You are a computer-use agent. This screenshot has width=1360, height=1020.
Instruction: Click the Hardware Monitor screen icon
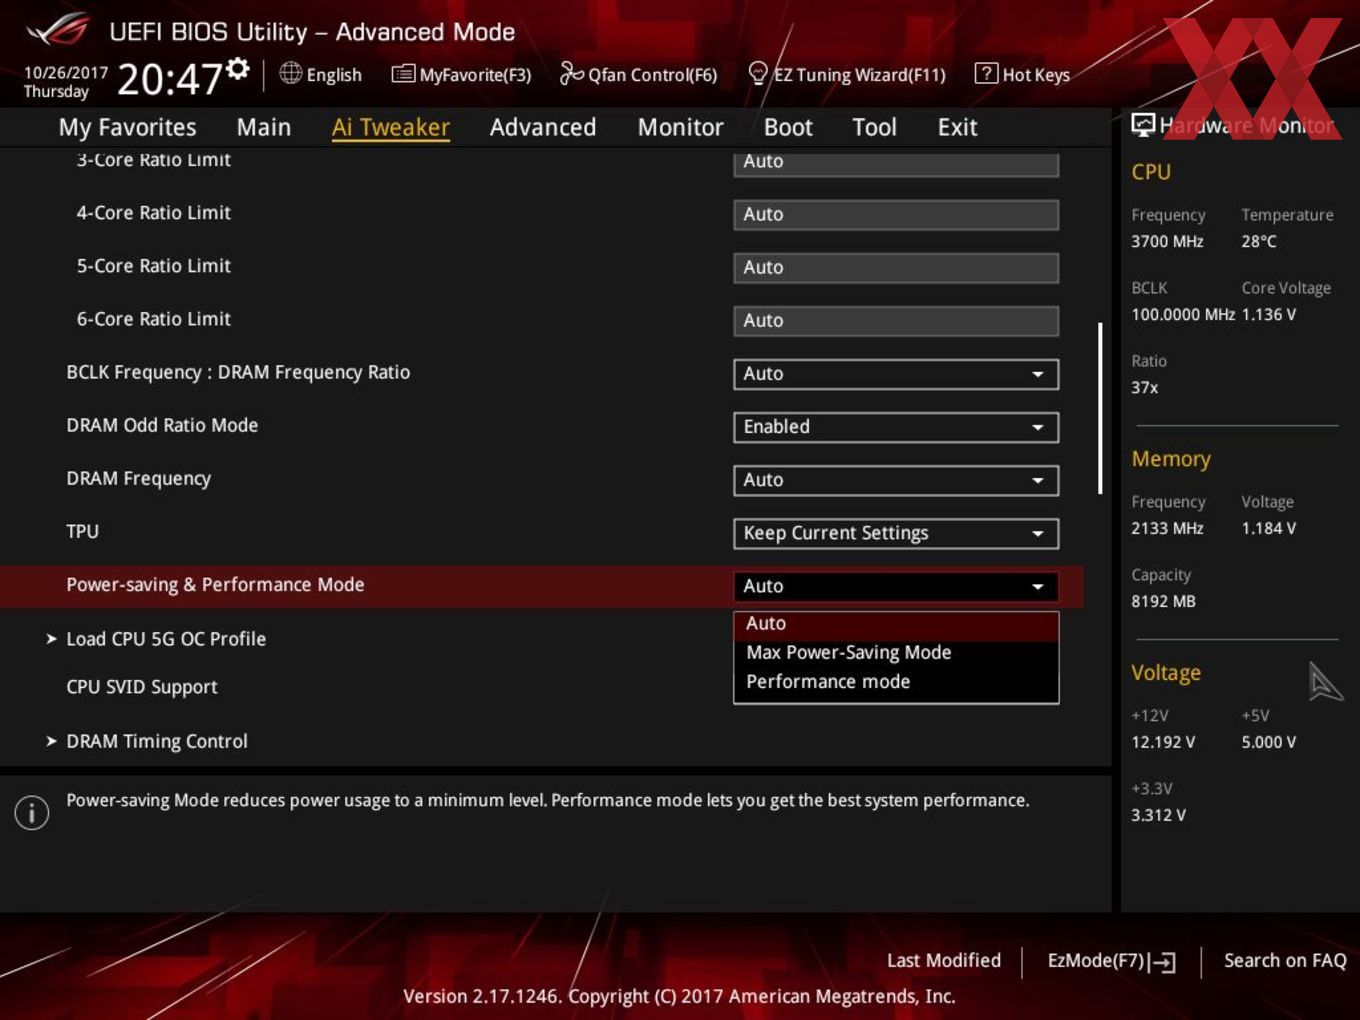(1142, 125)
